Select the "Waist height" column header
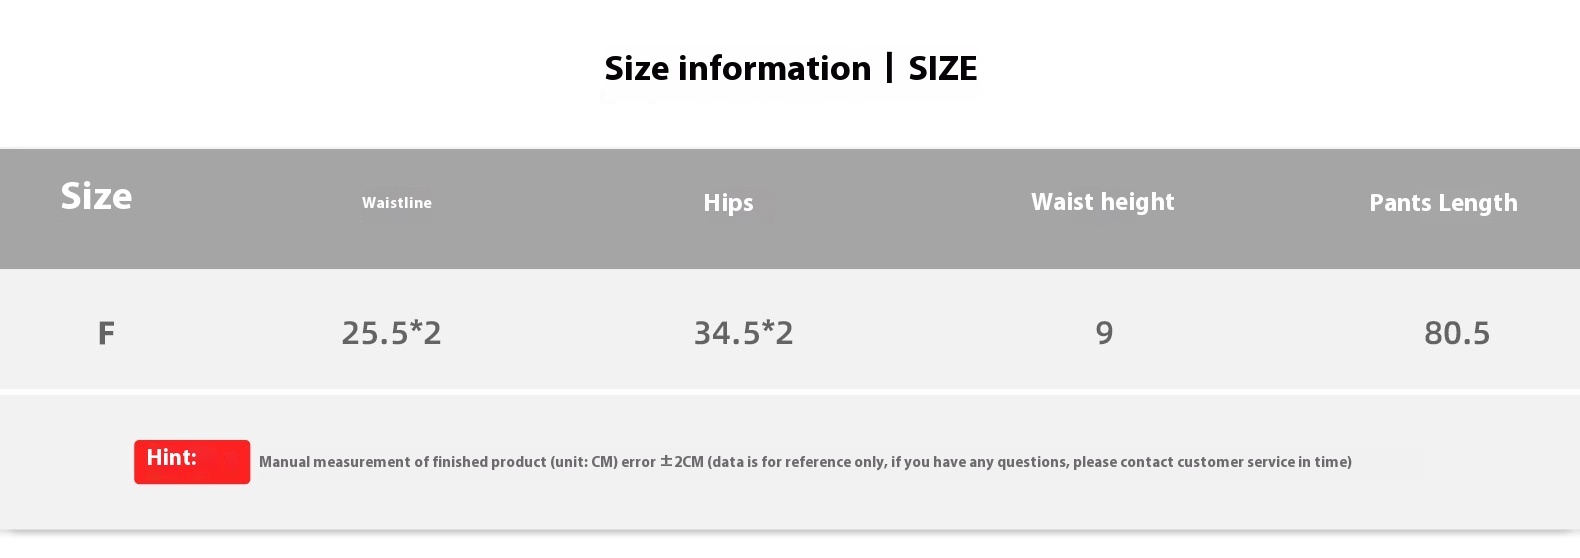Screen dimensions: 1580x558 (1102, 202)
